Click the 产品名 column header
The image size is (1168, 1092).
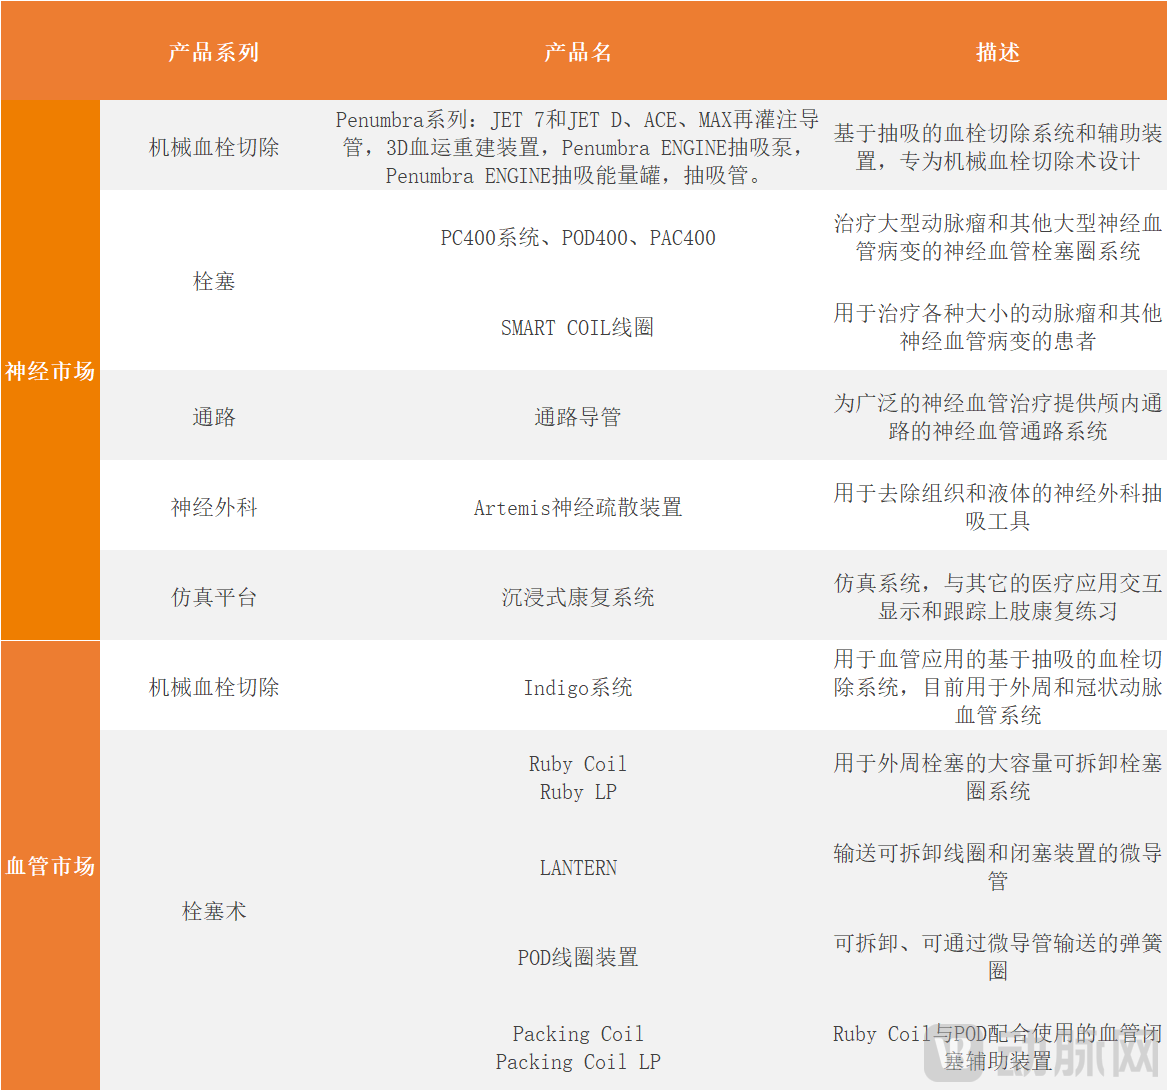(x=578, y=52)
